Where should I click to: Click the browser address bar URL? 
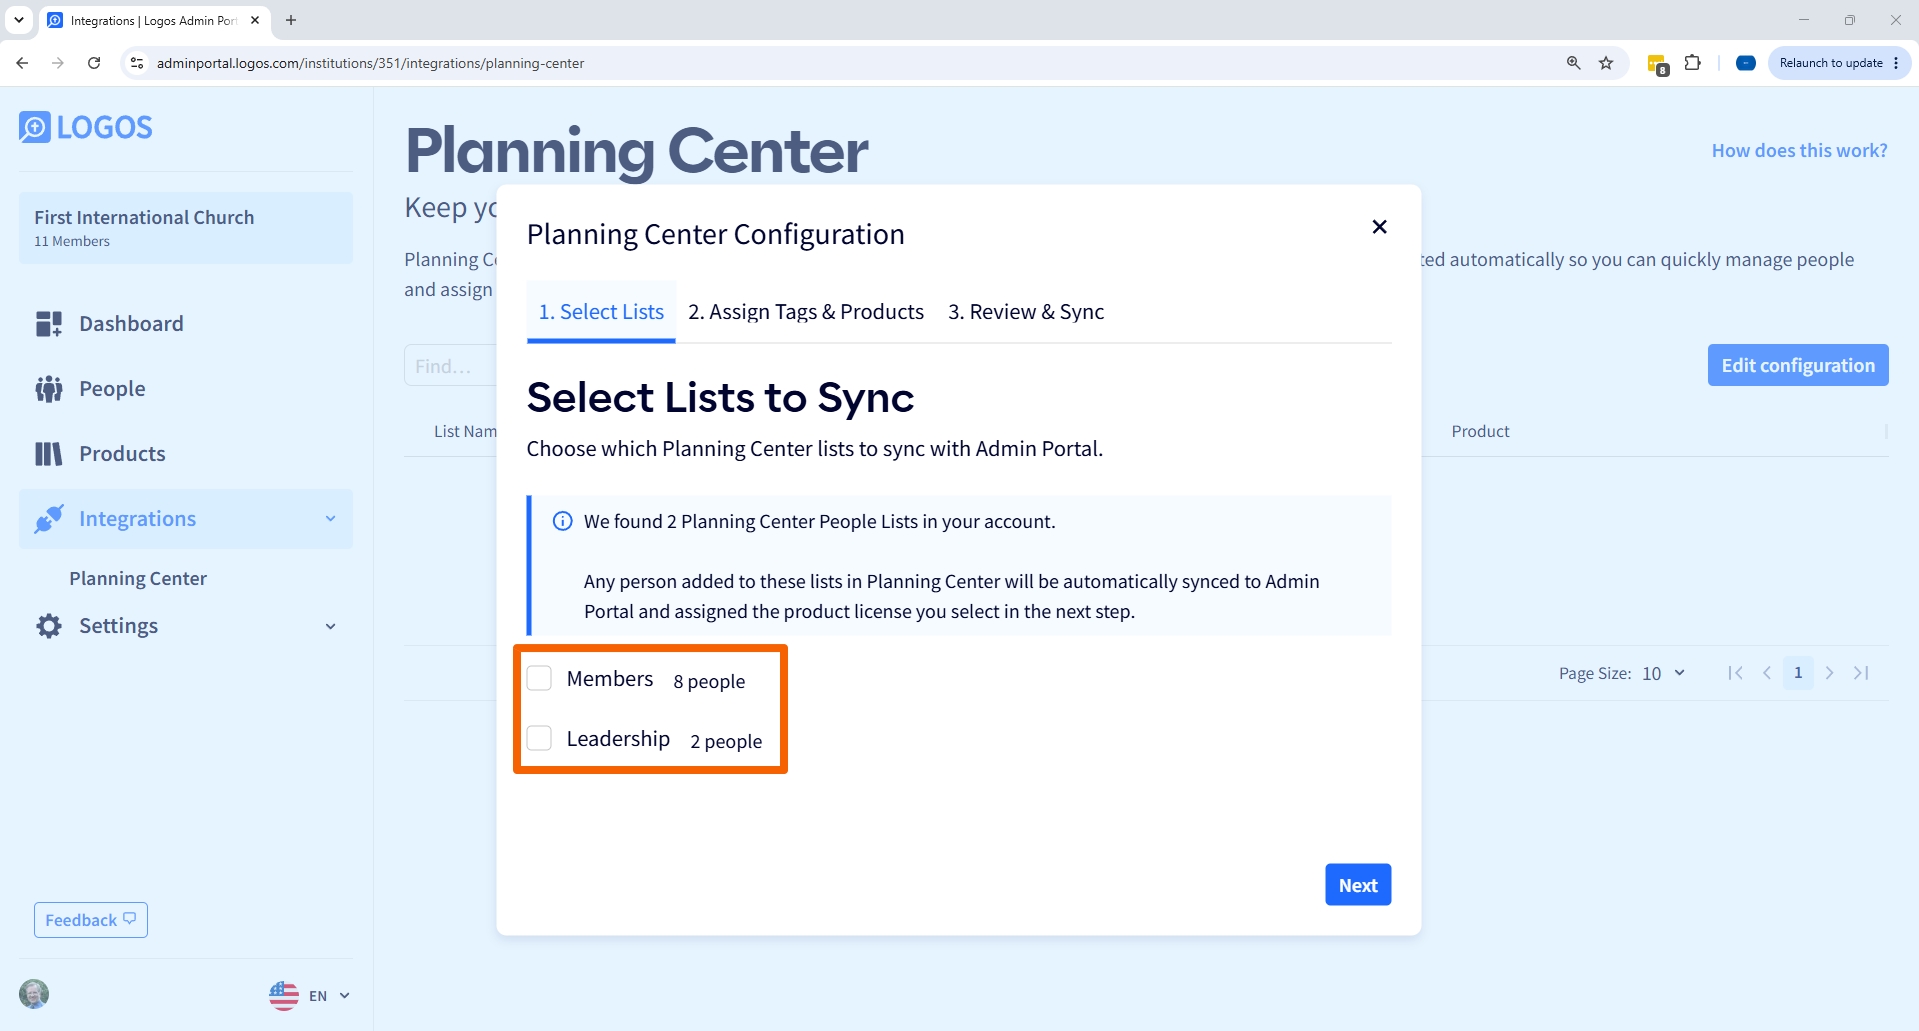[x=370, y=63]
